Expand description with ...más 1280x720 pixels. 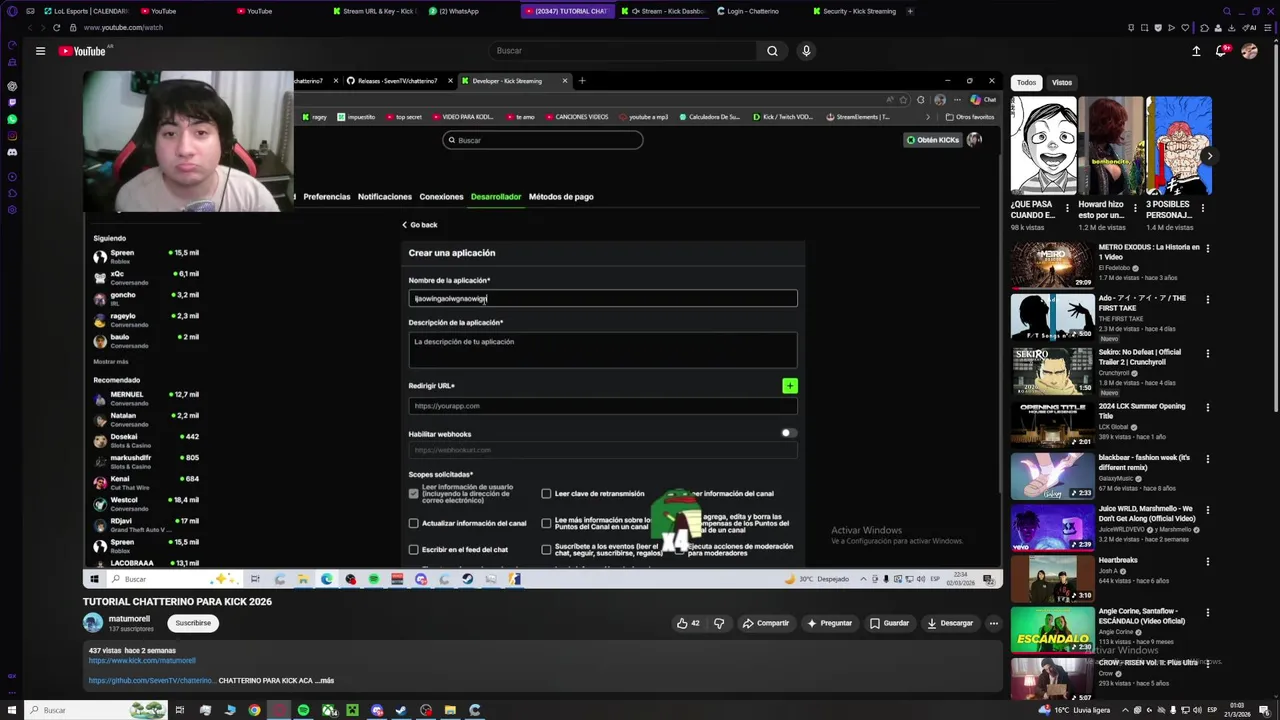tap(324, 681)
